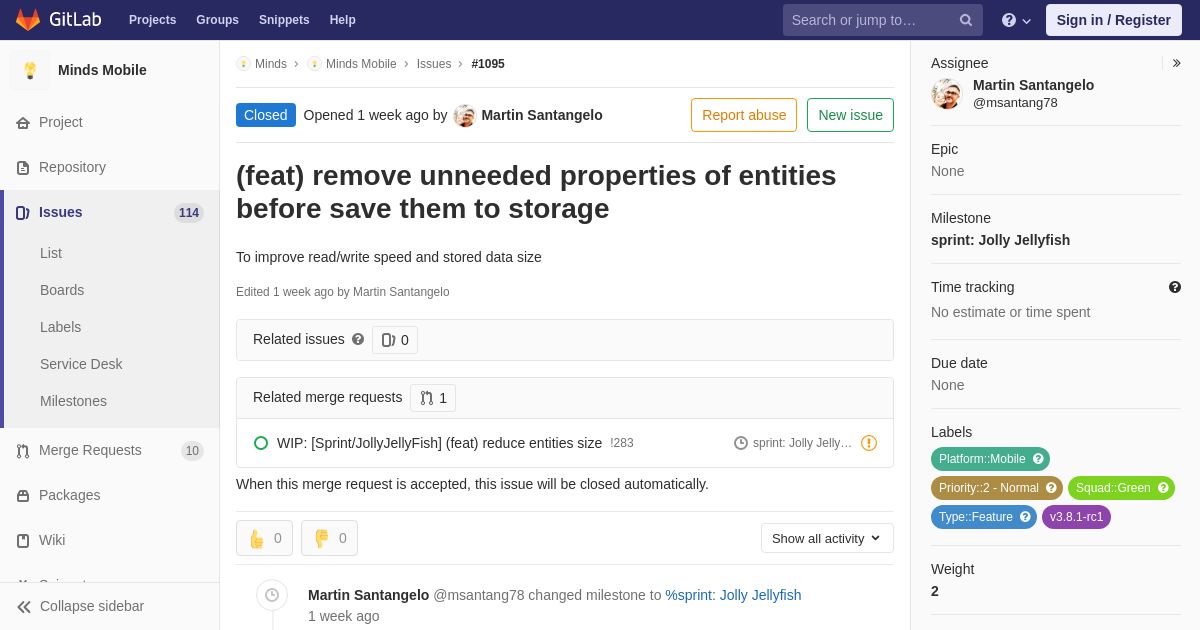Click the search magnifier icon
This screenshot has height=630, width=1200.
(966, 20)
